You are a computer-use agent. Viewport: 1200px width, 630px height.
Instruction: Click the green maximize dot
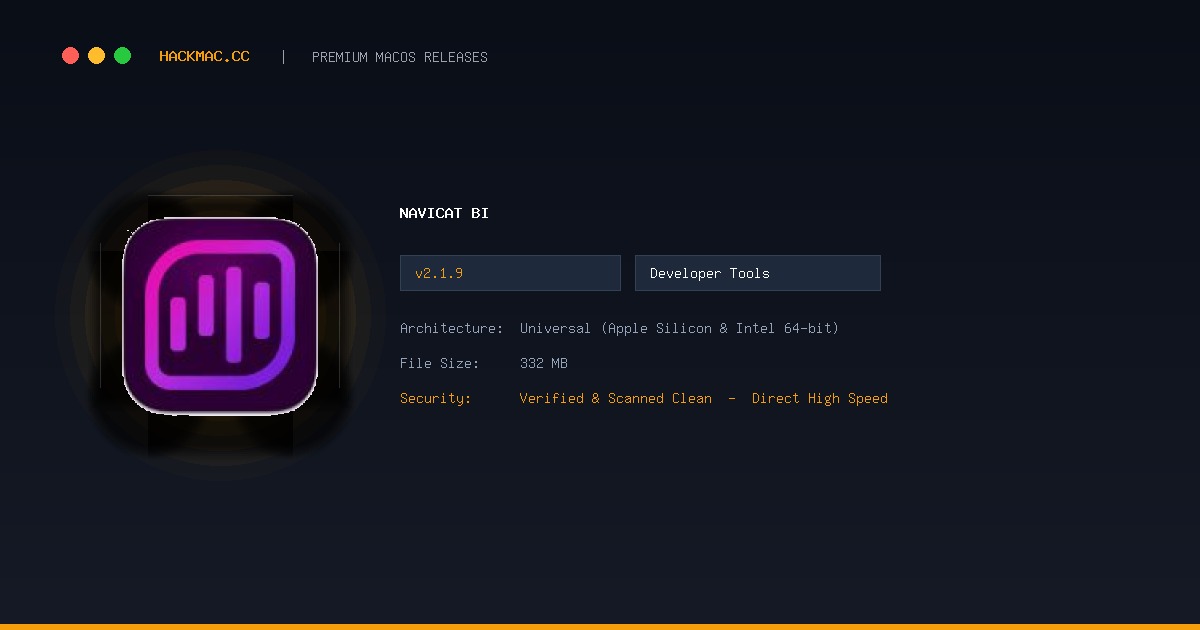[x=122, y=56]
